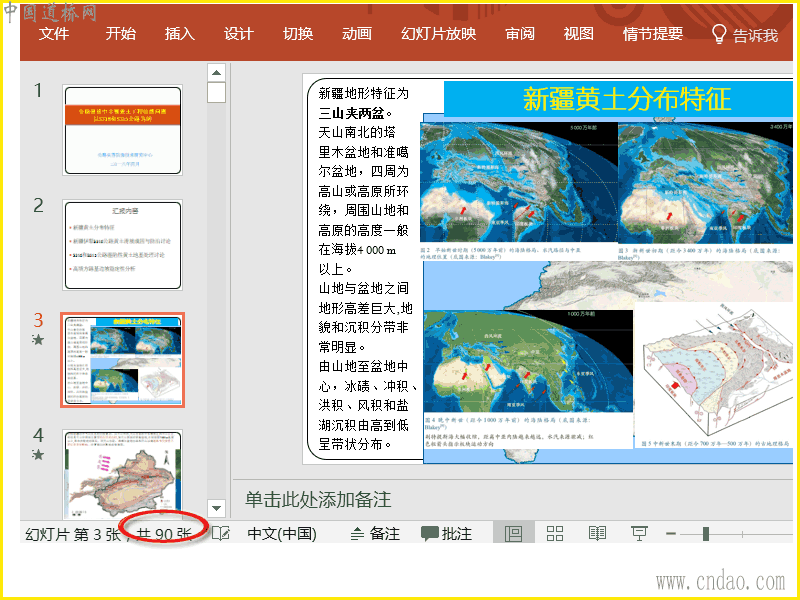Click the 1000万年前 globe image

tap(529, 362)
